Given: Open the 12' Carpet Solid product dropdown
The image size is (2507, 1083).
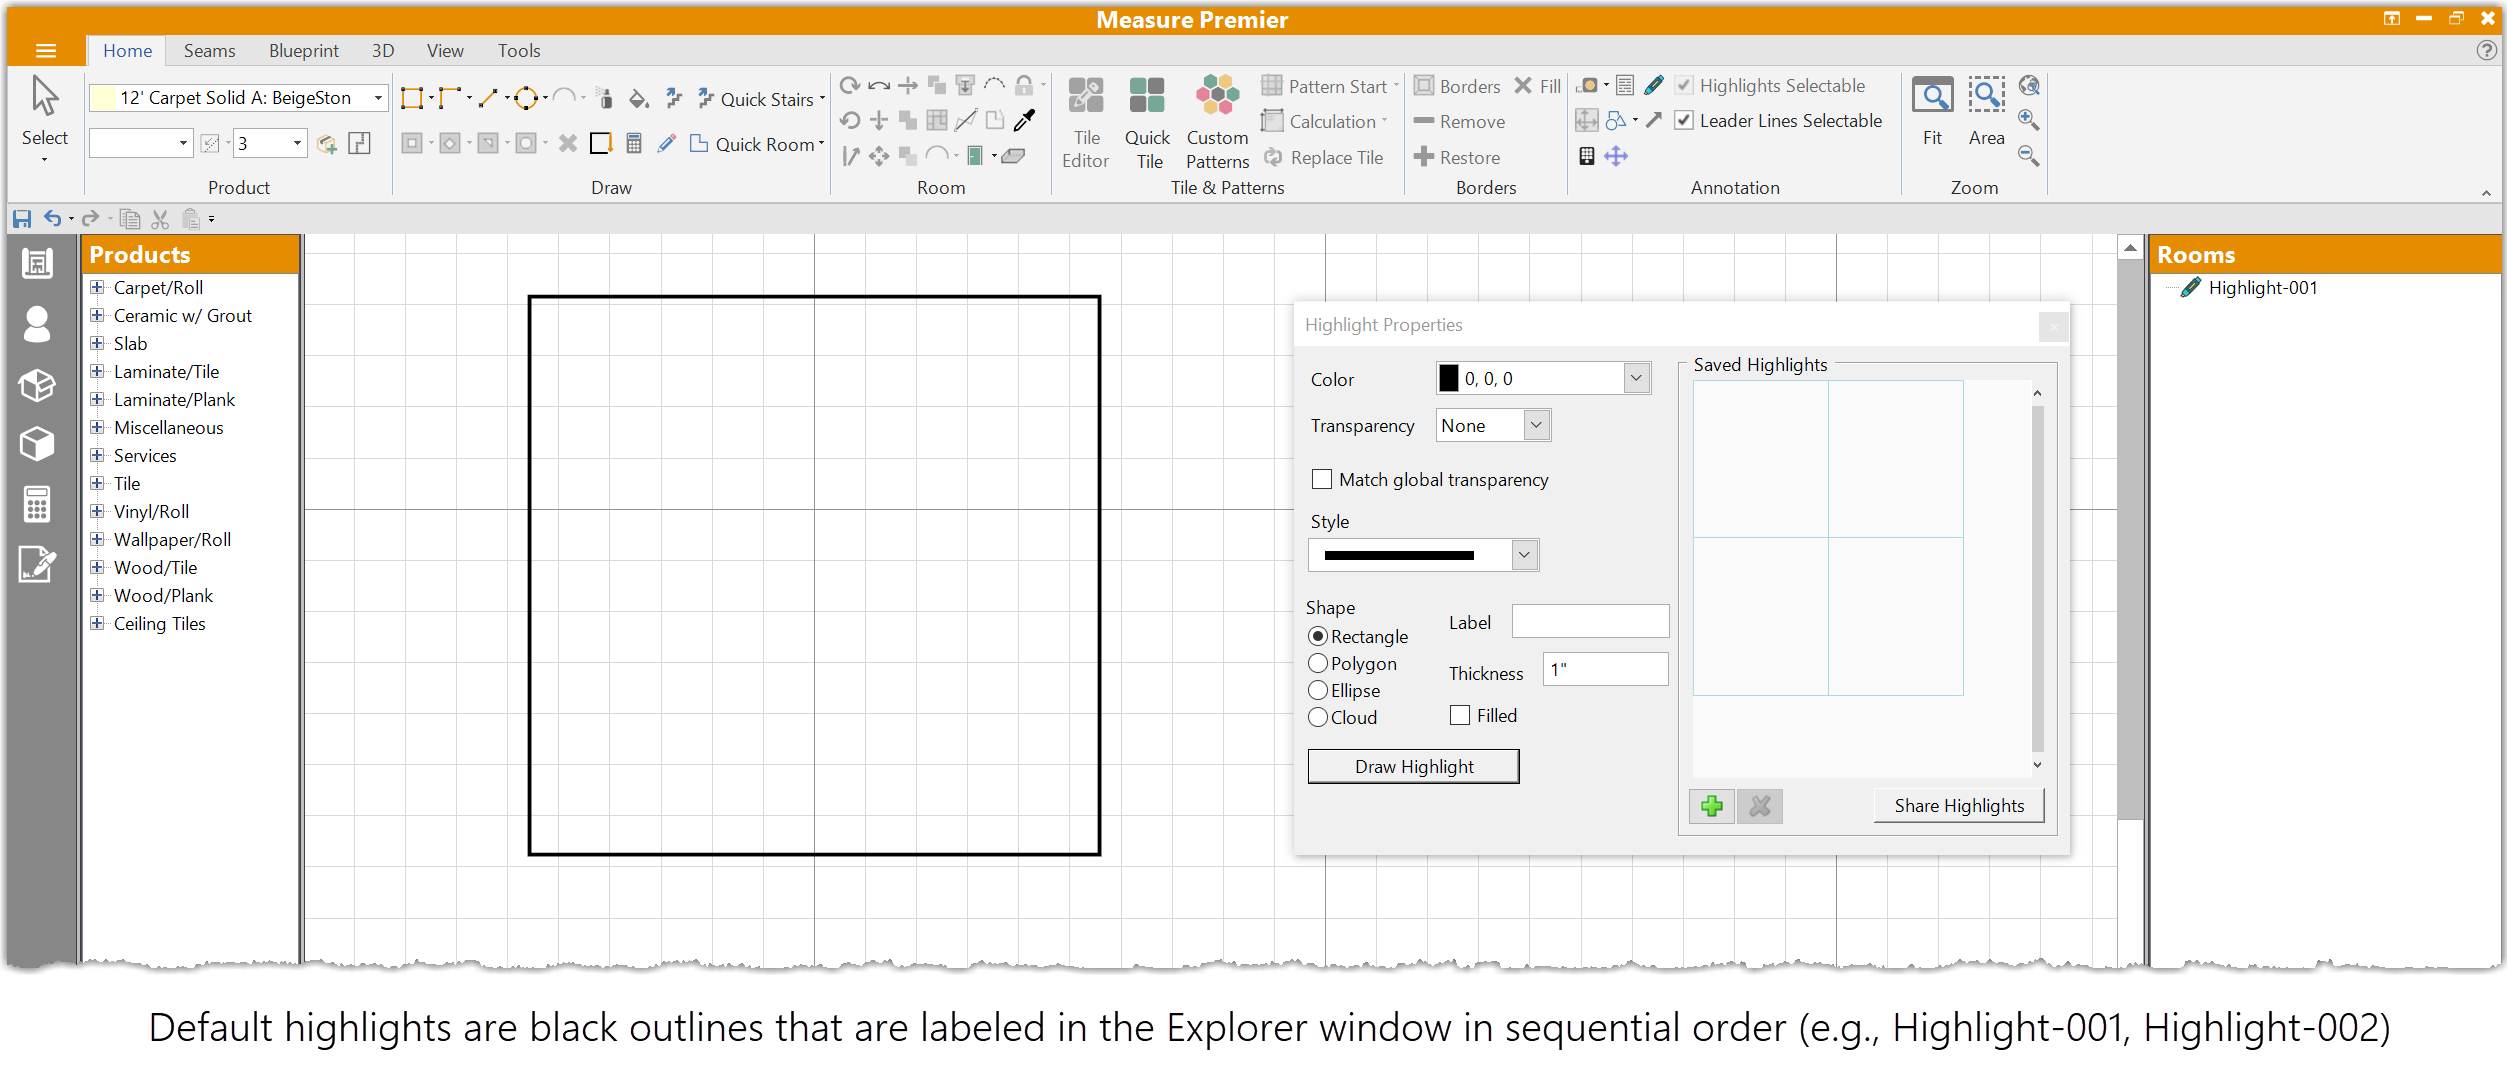Looking at the screenshot, I should pos(378,98).
